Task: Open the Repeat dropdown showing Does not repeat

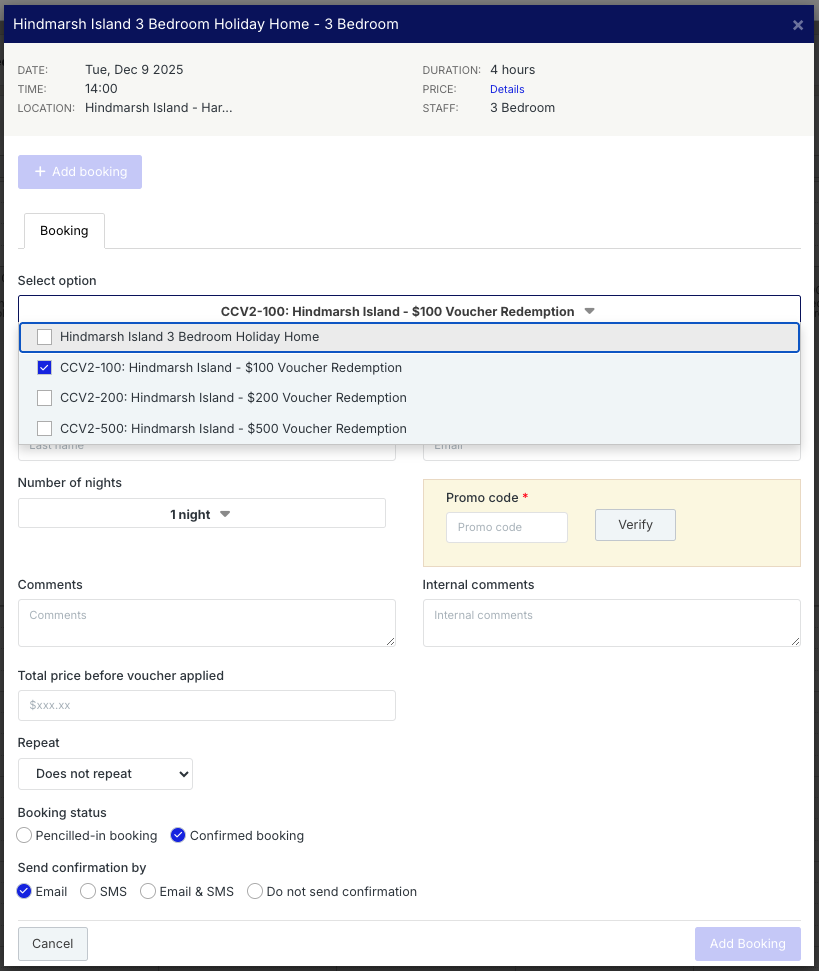Action: (105, 774)
